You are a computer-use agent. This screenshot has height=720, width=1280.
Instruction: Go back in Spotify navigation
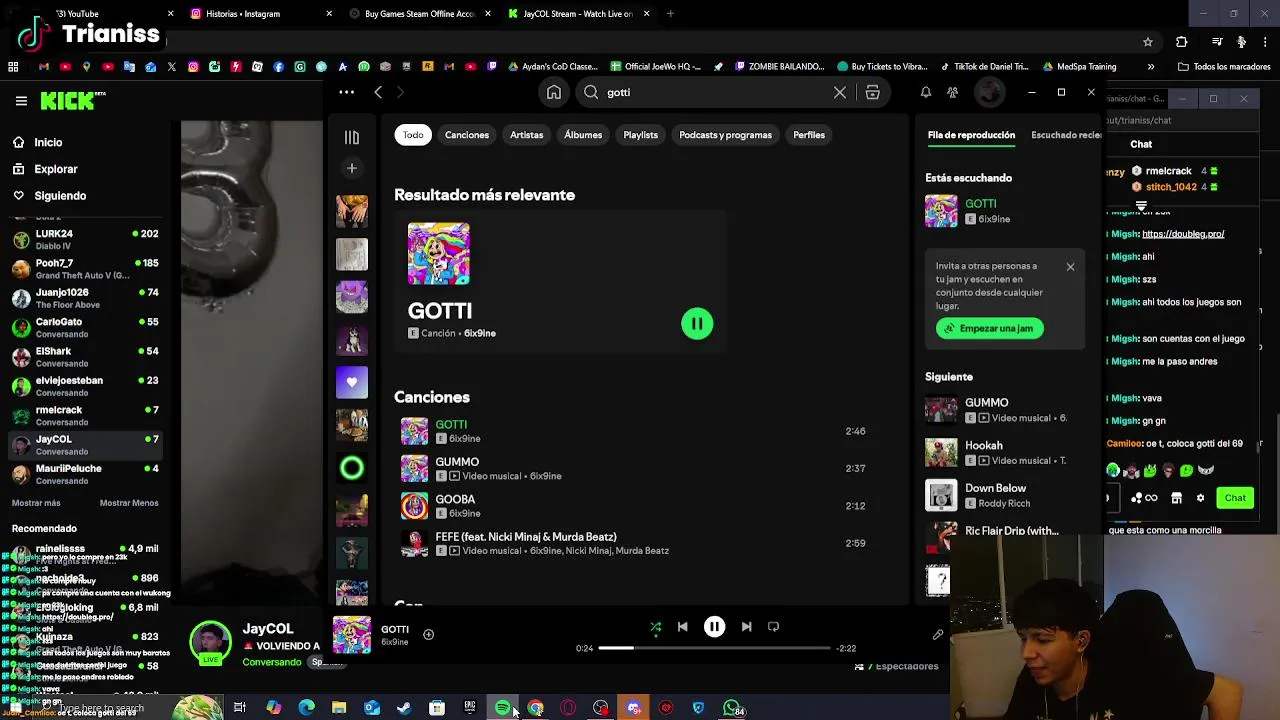click(x=378, y=92)
